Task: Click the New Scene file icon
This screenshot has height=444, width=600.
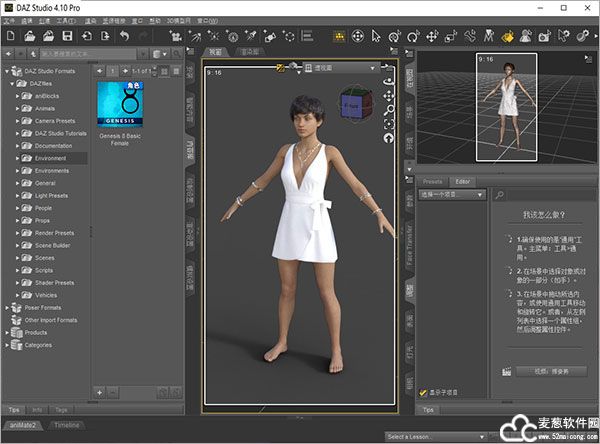Action: pos(9,36)
